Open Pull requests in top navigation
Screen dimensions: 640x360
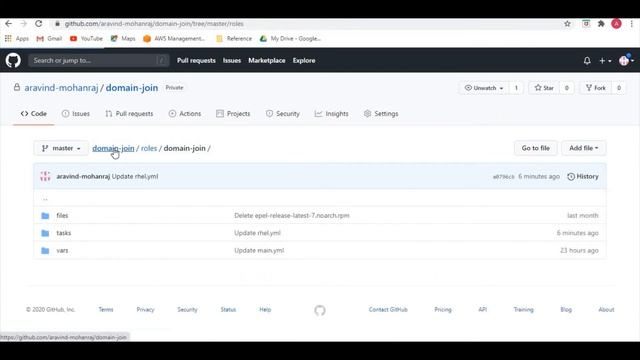click(196, 60)
